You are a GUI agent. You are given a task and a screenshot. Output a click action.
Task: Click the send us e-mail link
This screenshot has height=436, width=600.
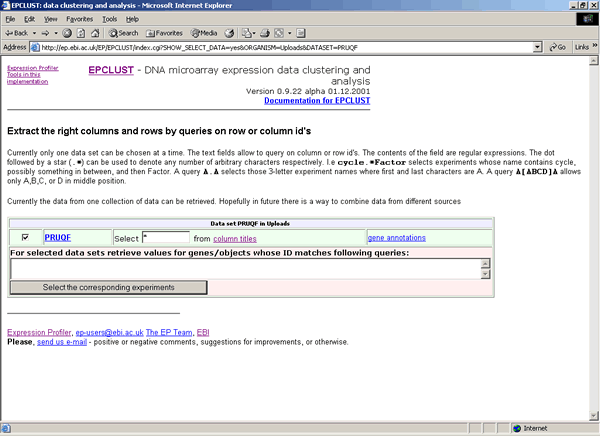(62, 342)
